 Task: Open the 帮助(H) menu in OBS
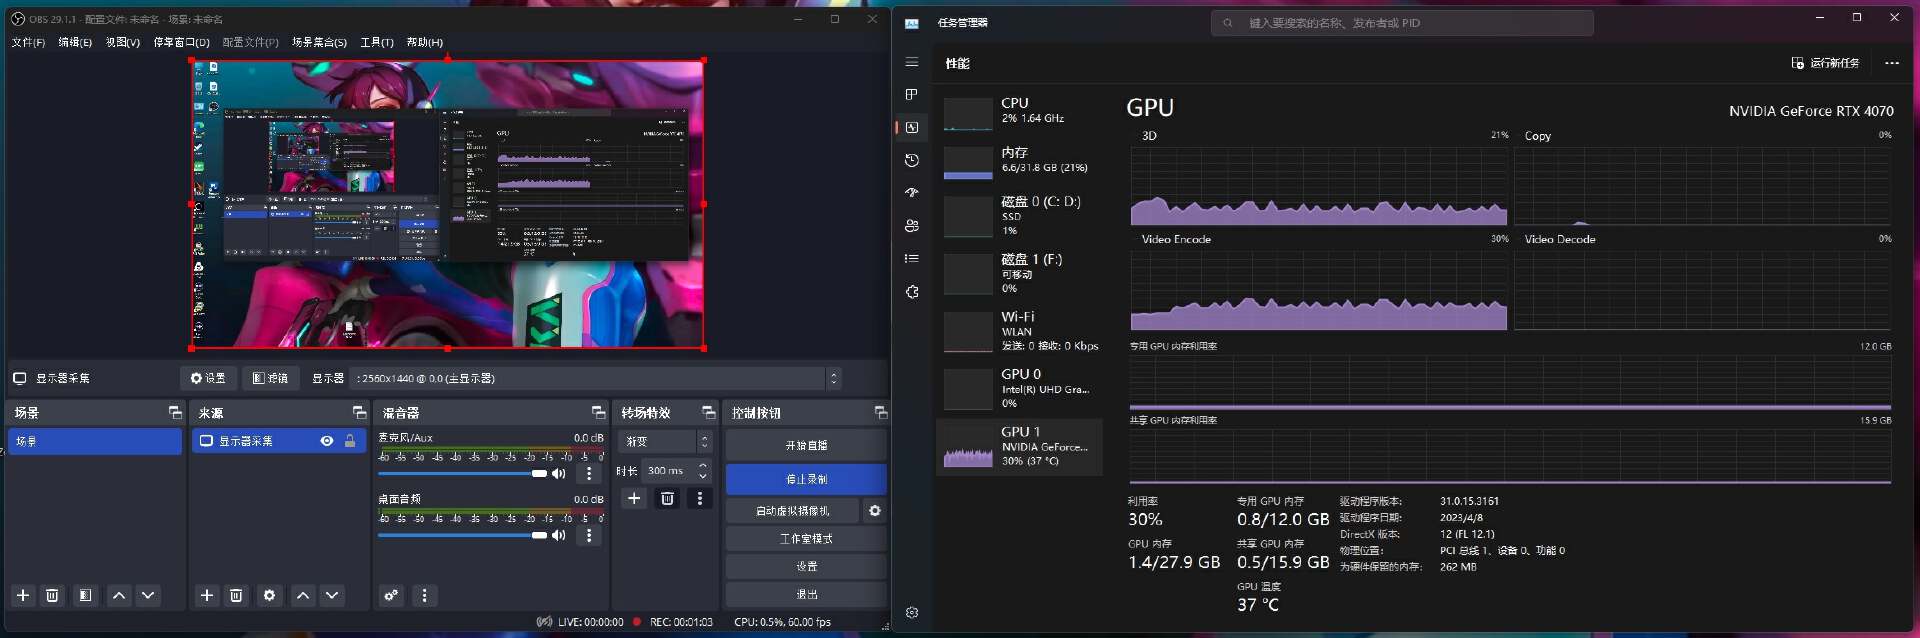425,42
